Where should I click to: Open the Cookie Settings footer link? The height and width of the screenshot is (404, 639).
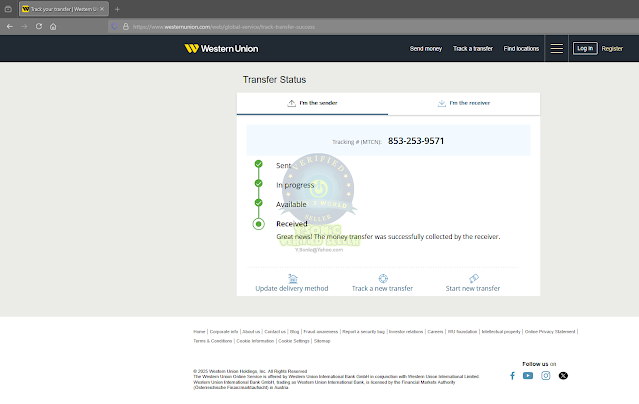[294, 341]
